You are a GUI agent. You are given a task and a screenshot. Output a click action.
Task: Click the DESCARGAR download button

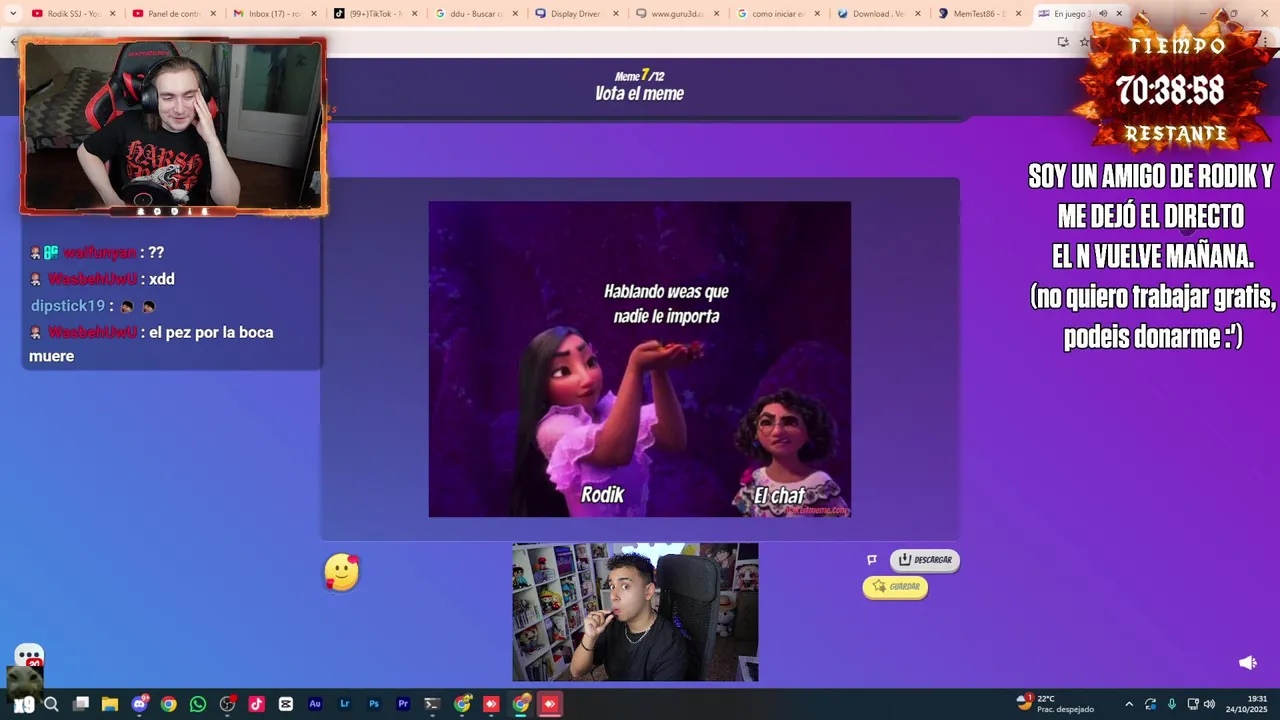point(925,560)
